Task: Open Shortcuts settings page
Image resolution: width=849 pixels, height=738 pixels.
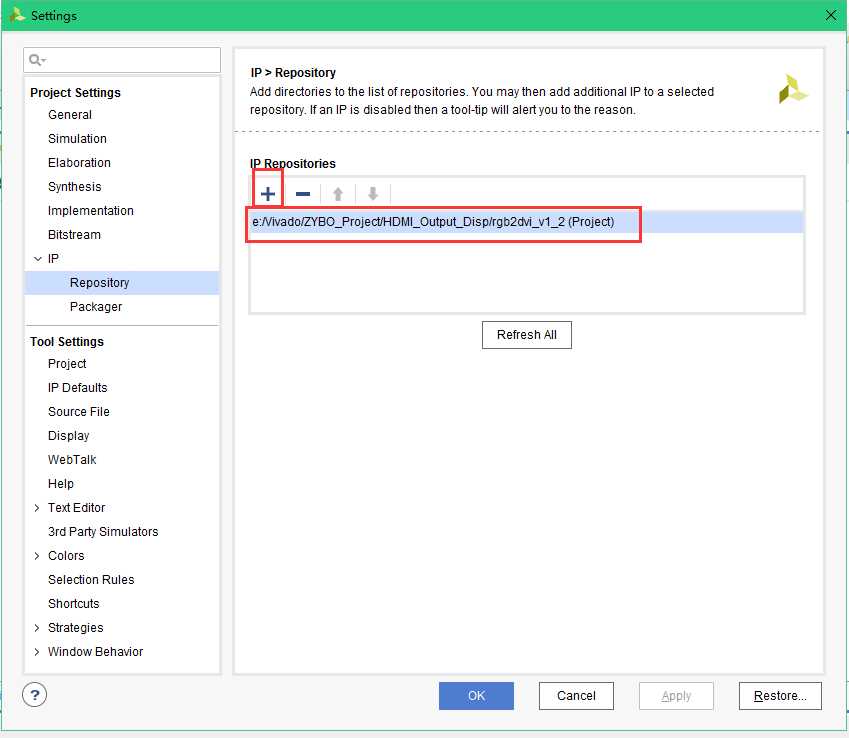Action: point(74,604)
